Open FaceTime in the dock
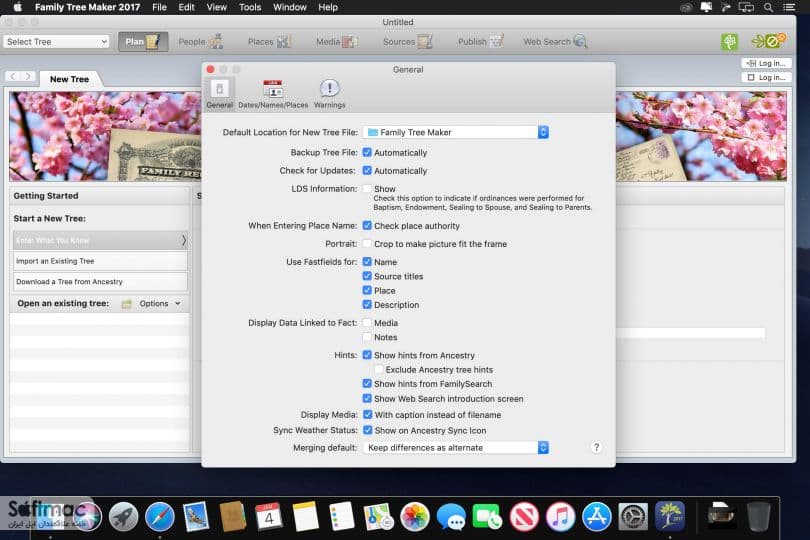Viewport: 810px width, 540px height. (487, 516)
